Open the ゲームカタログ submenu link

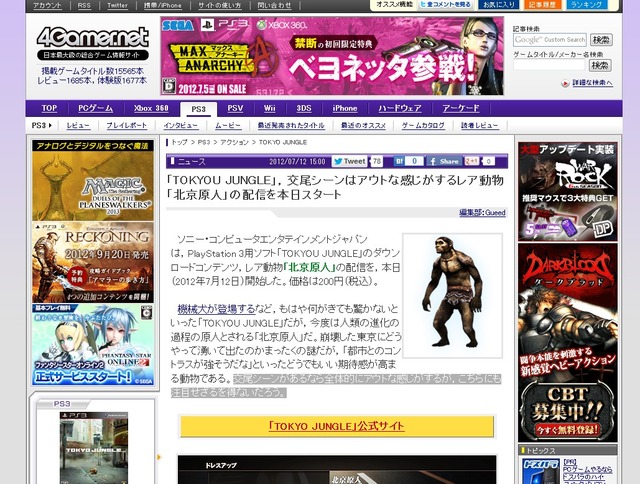pos(423,125)
